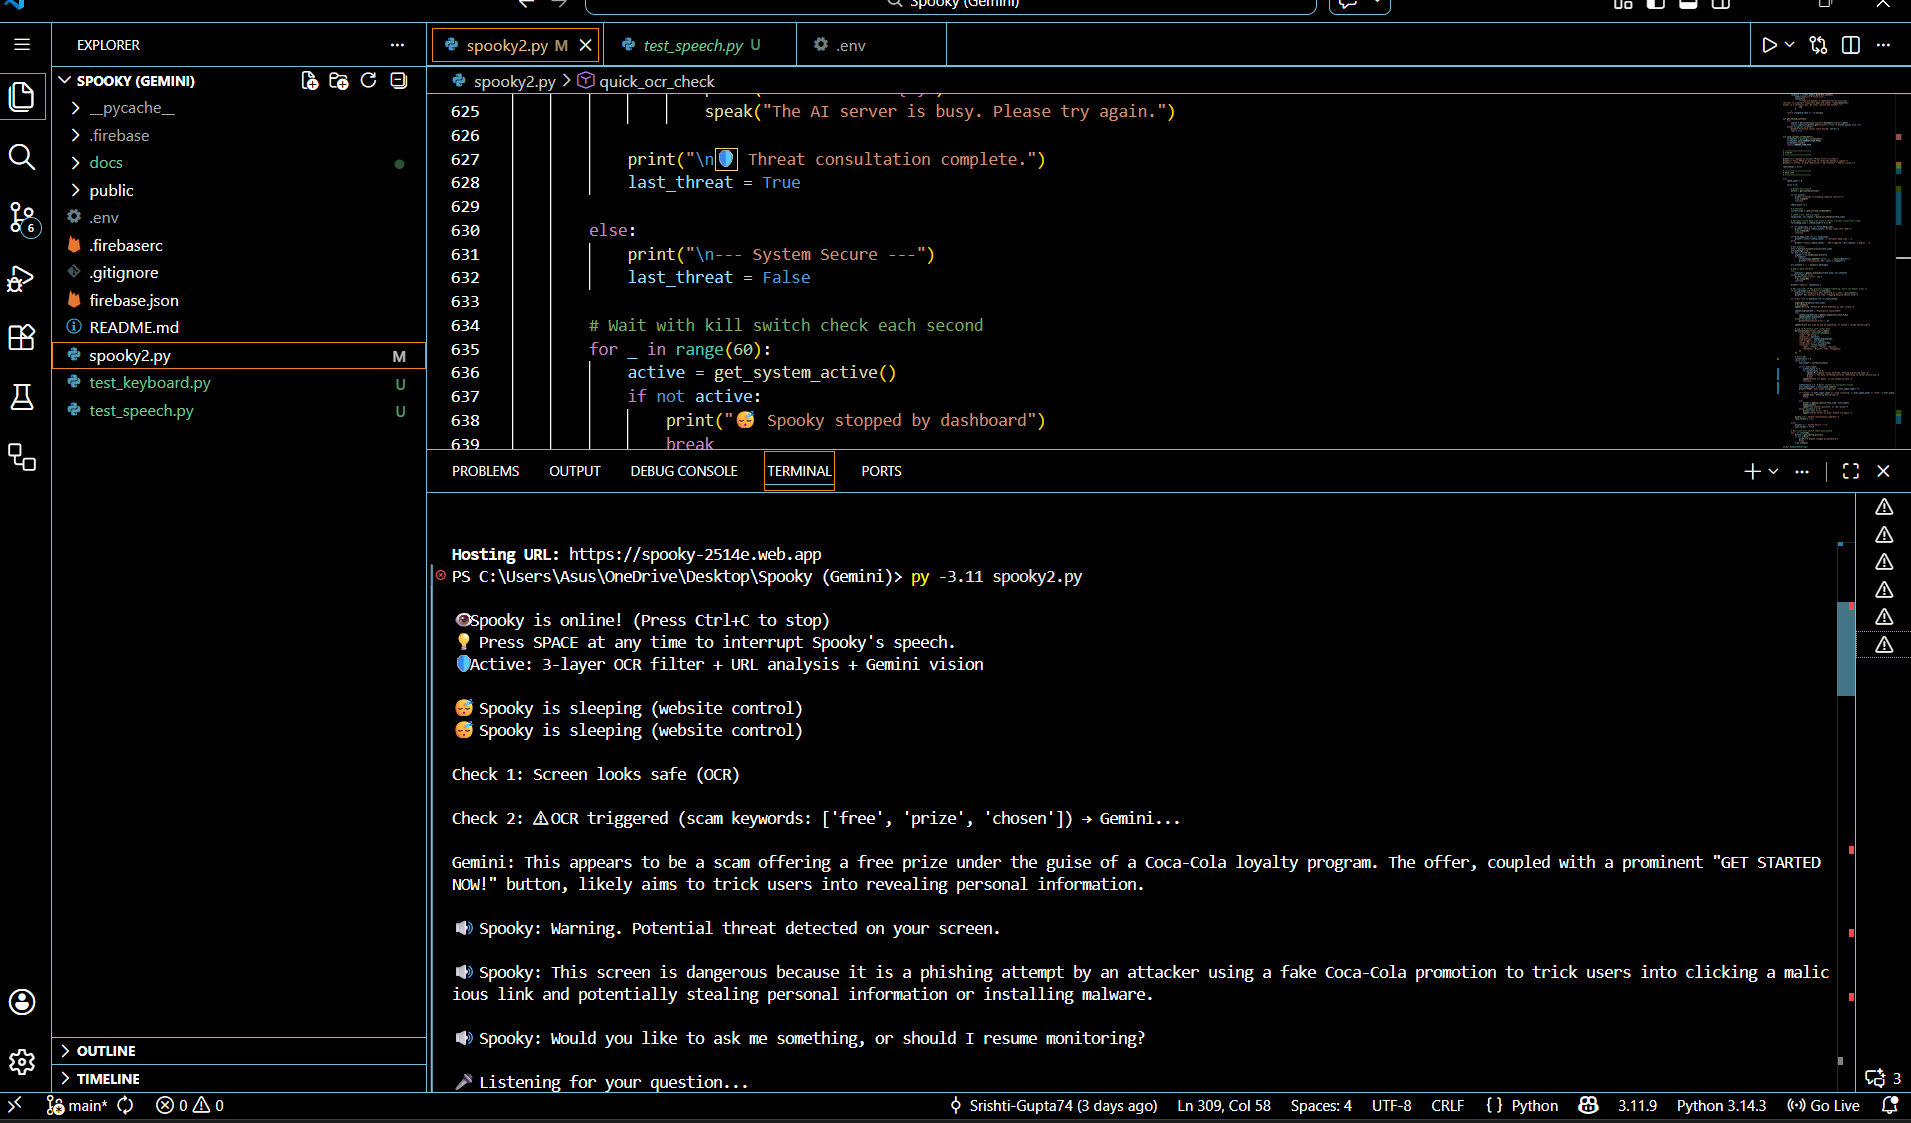The height and width of the screenshot is (1123, 1911).
Task: Open the Run and Debug view
Action: click(22, 278)
